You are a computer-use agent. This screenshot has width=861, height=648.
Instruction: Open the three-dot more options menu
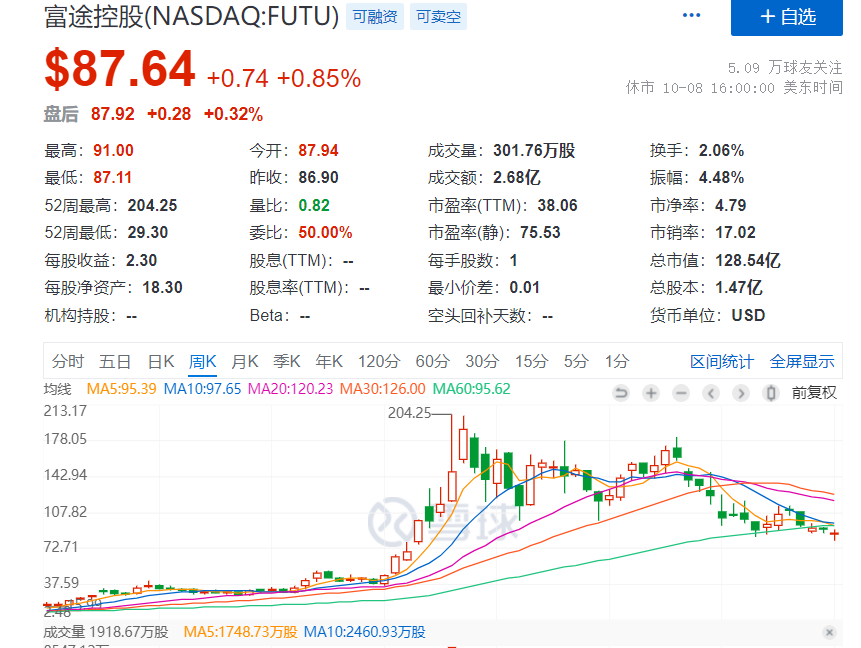coord(691,15)
